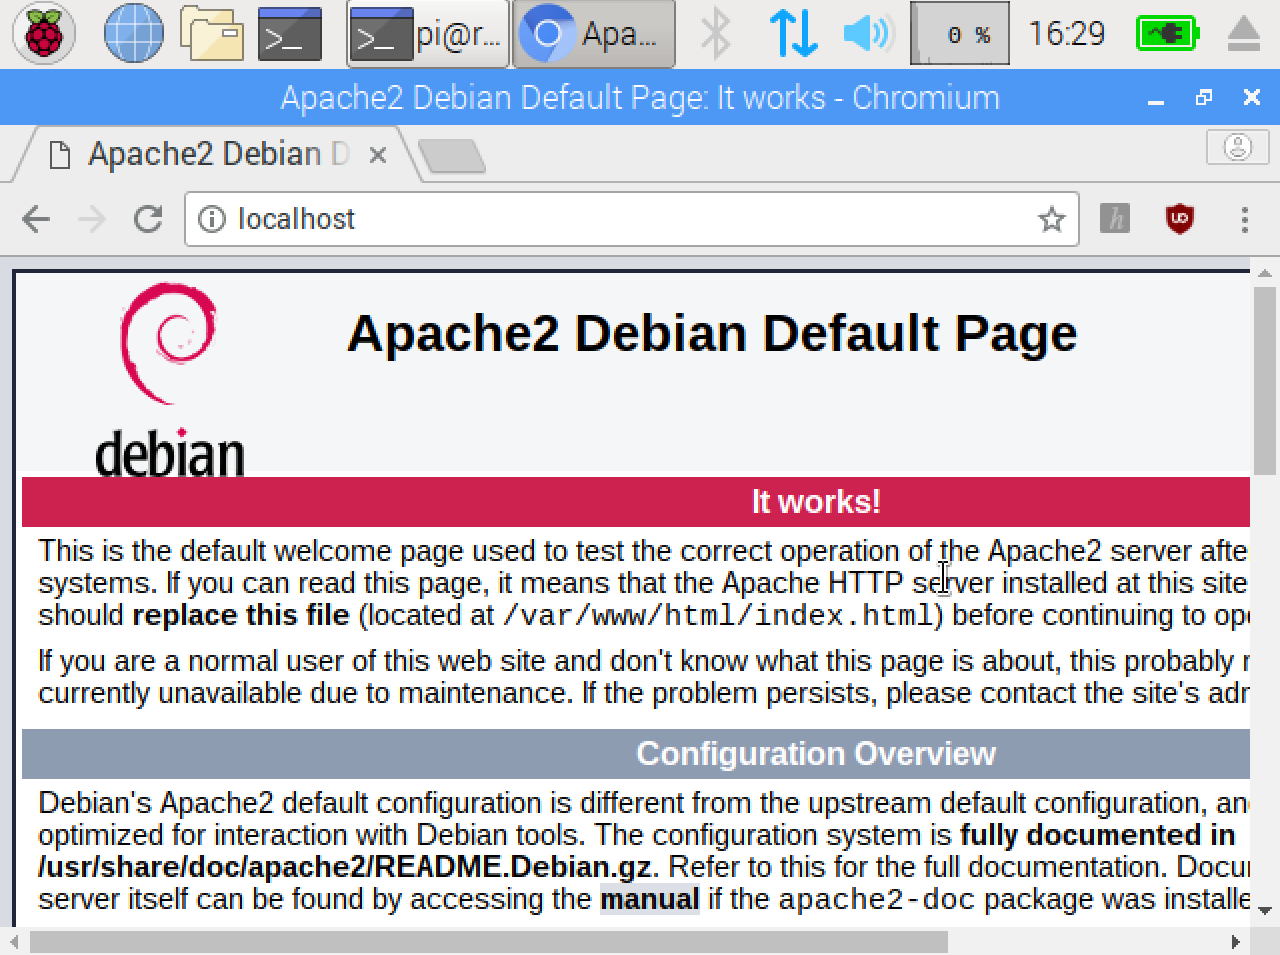Close the Chromium window
Image resolution: width=1280 pixels, height=955 pixels.
(1252, 97)
